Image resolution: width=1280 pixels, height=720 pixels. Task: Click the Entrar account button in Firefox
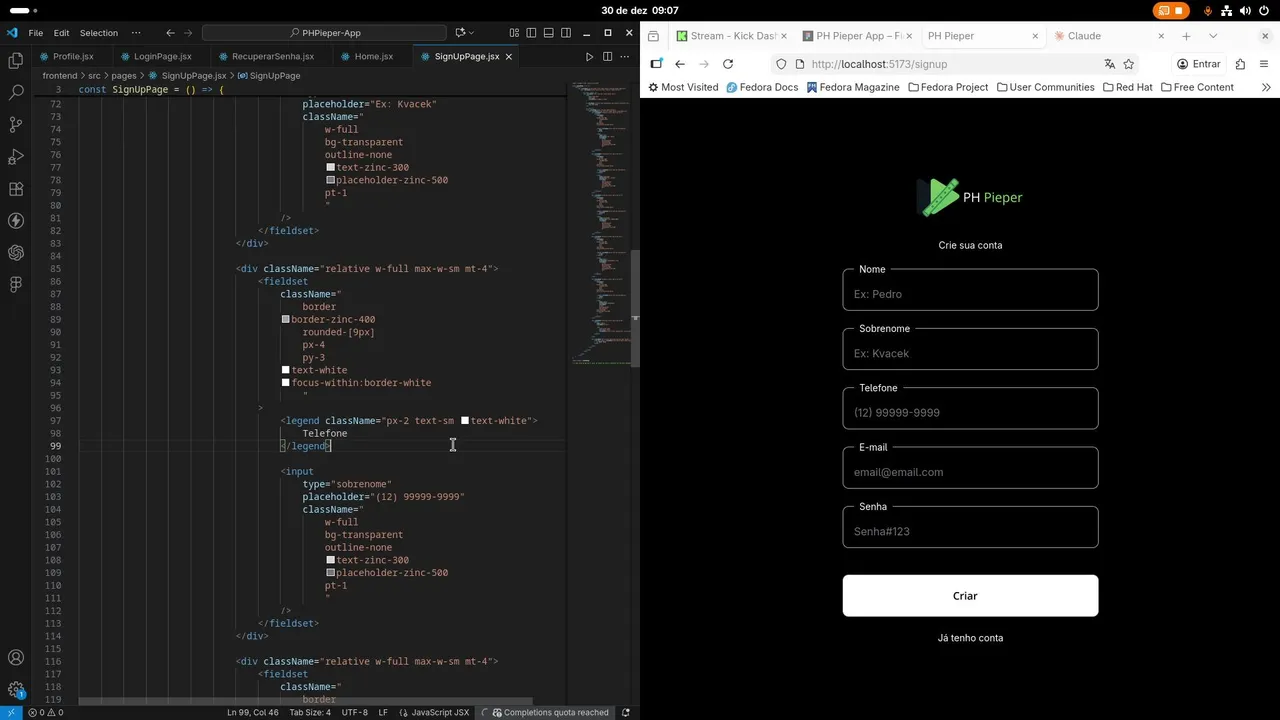point(1198,64)
